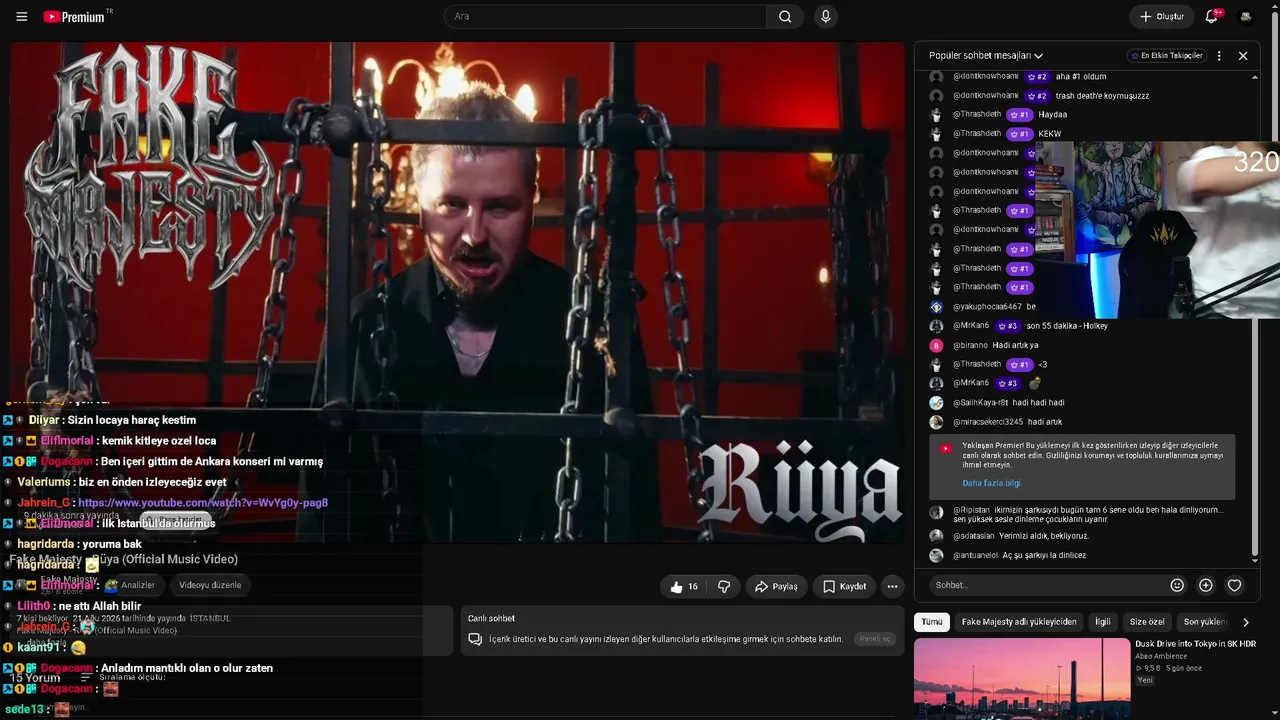Click @yakuphocaa6467's avatar in chat

[x=936, y=307]
